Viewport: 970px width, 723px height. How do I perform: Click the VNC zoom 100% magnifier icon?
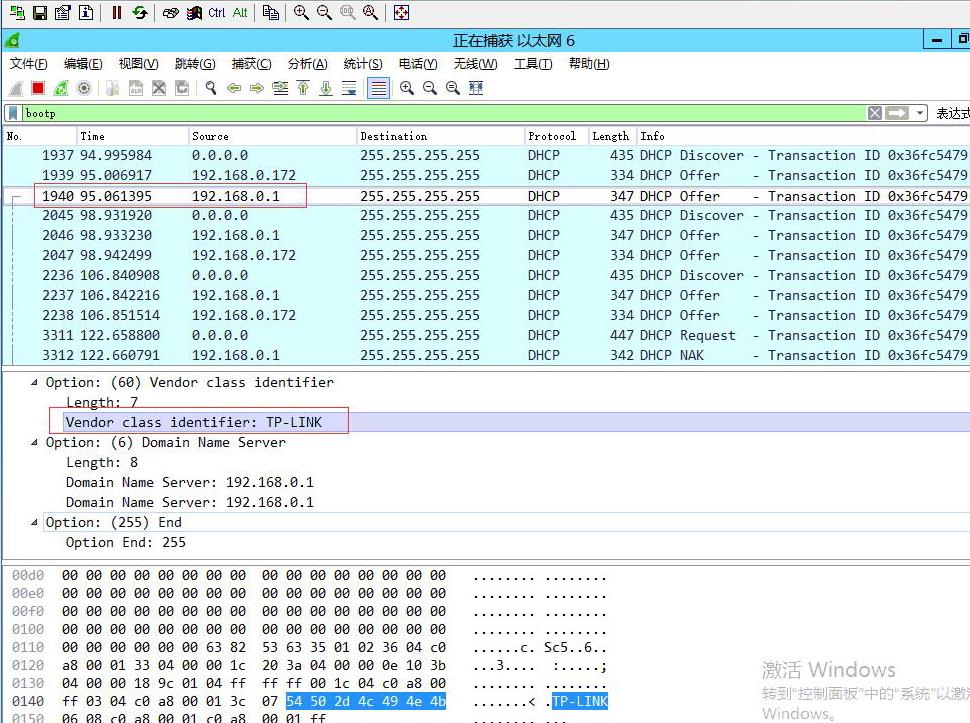tap(347, 12)
